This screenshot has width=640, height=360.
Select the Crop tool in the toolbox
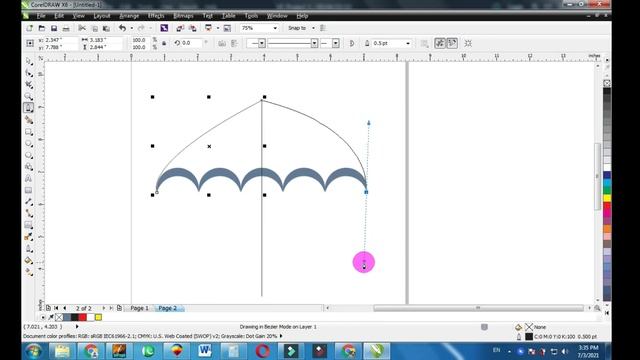point(29,85)
